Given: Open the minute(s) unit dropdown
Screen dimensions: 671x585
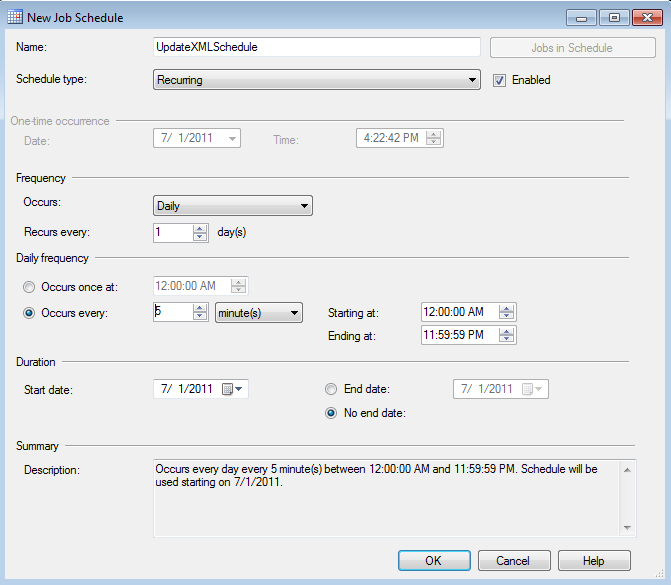Looking at the screenshot, I should [259, 313].
